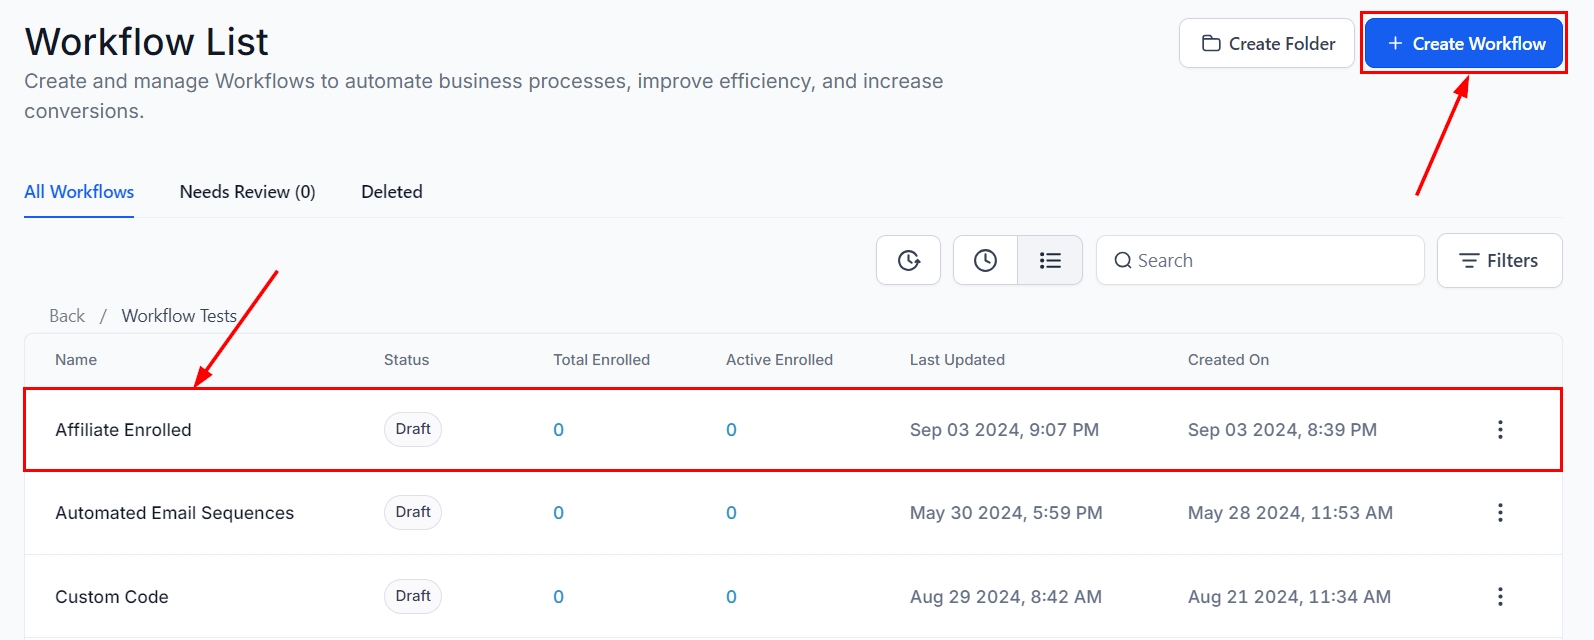Open three-dot menu for Affiliate Enrolled
Viewport: 1594px width, 640px height.
pyautogui.click(x=1499, y=430)
